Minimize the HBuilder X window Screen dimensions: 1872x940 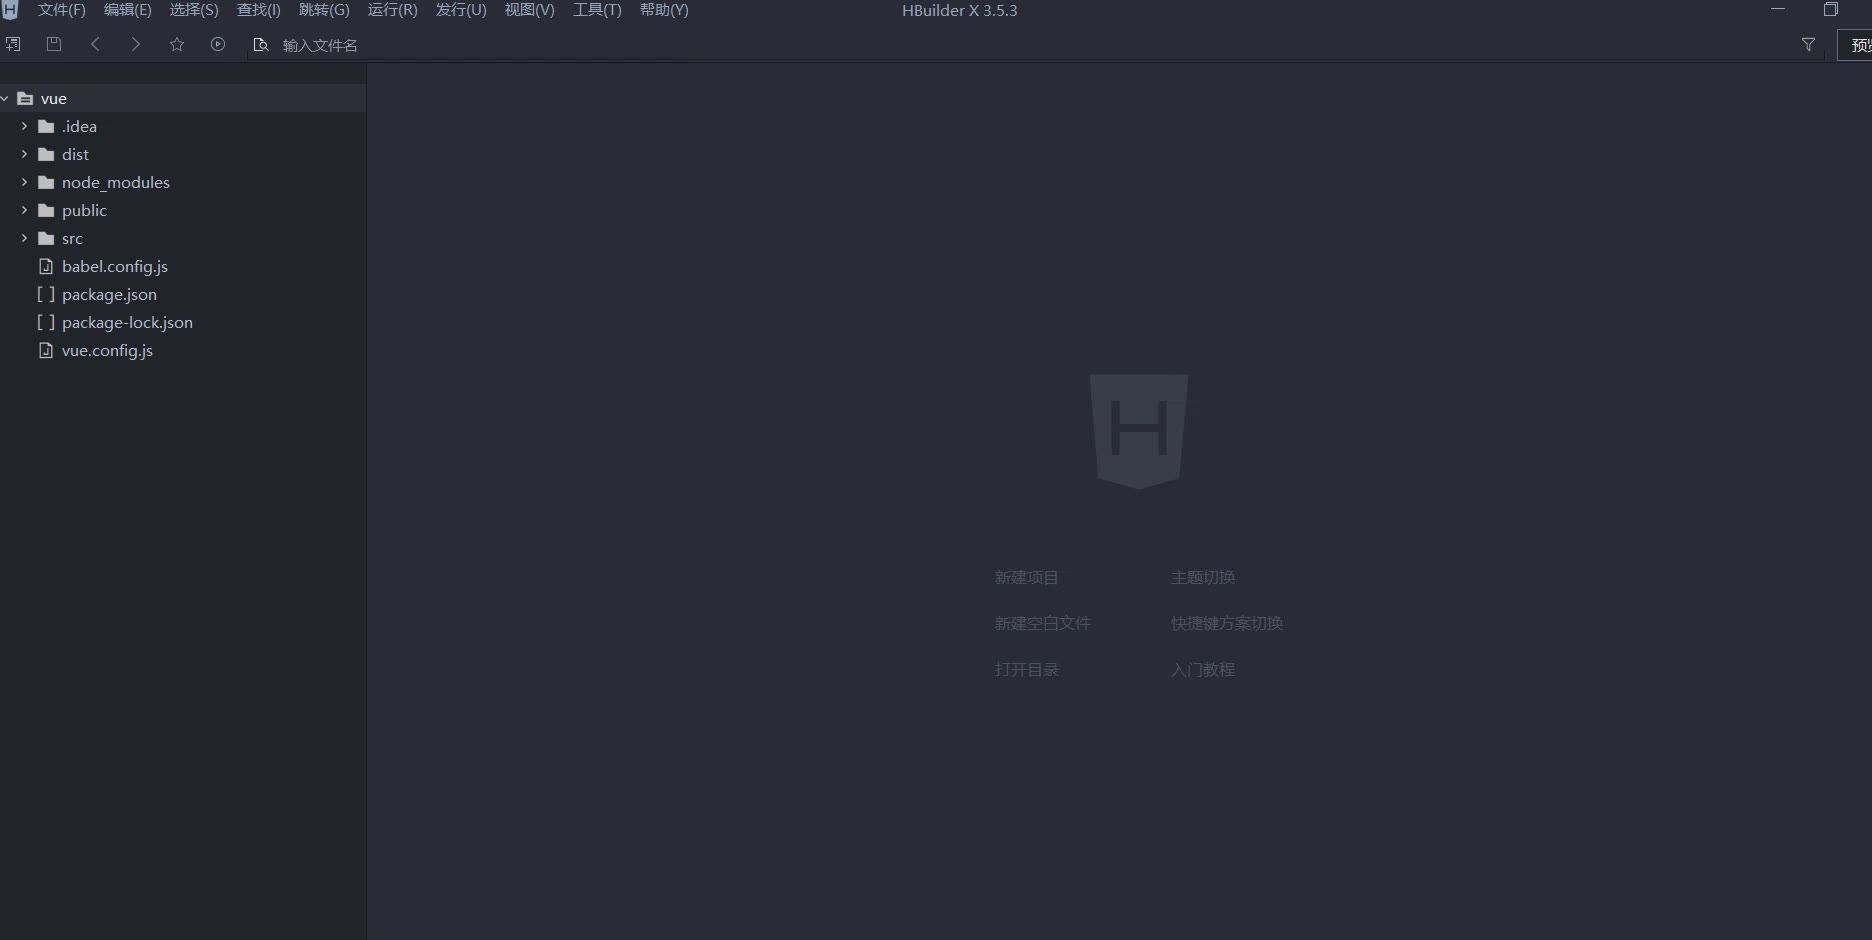[x=1778, y=10]
